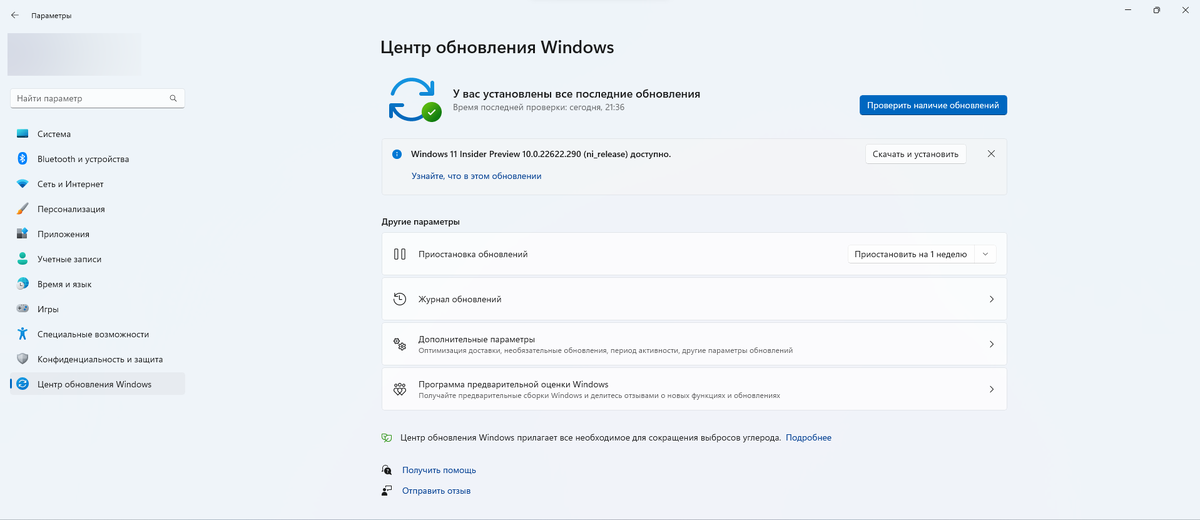This screenshot has width=1200, height=520.
Task: Expand Журнал обновлений via its chevron
Action: pyautogui.click(x=991, y=299)
